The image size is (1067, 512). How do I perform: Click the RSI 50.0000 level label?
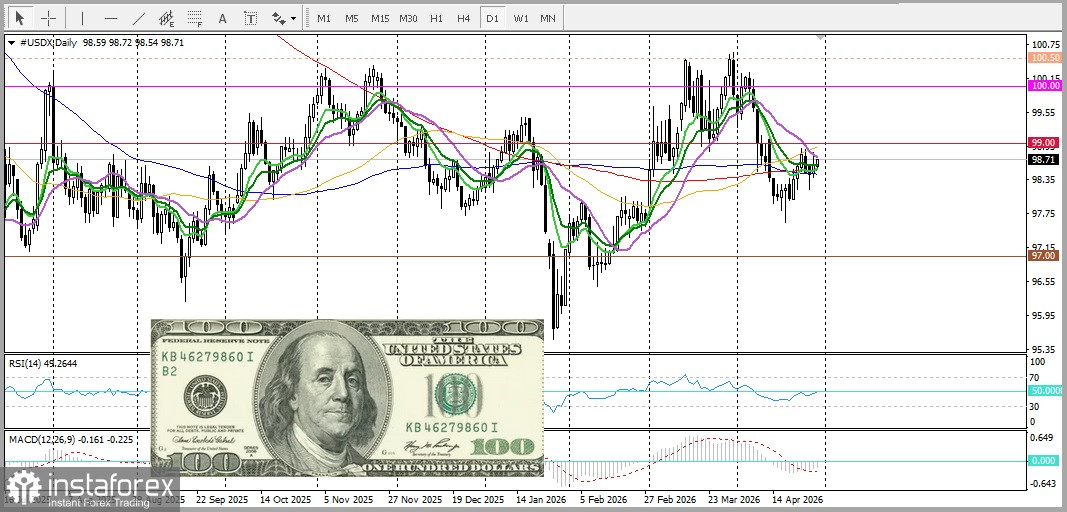click(x=1045, y=391)
